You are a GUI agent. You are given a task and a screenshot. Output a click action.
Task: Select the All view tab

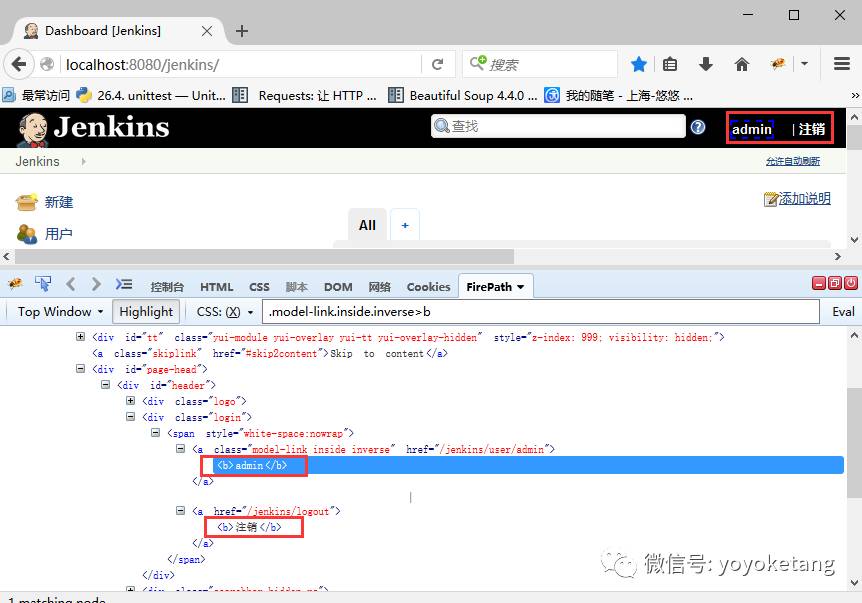point(367,225)
